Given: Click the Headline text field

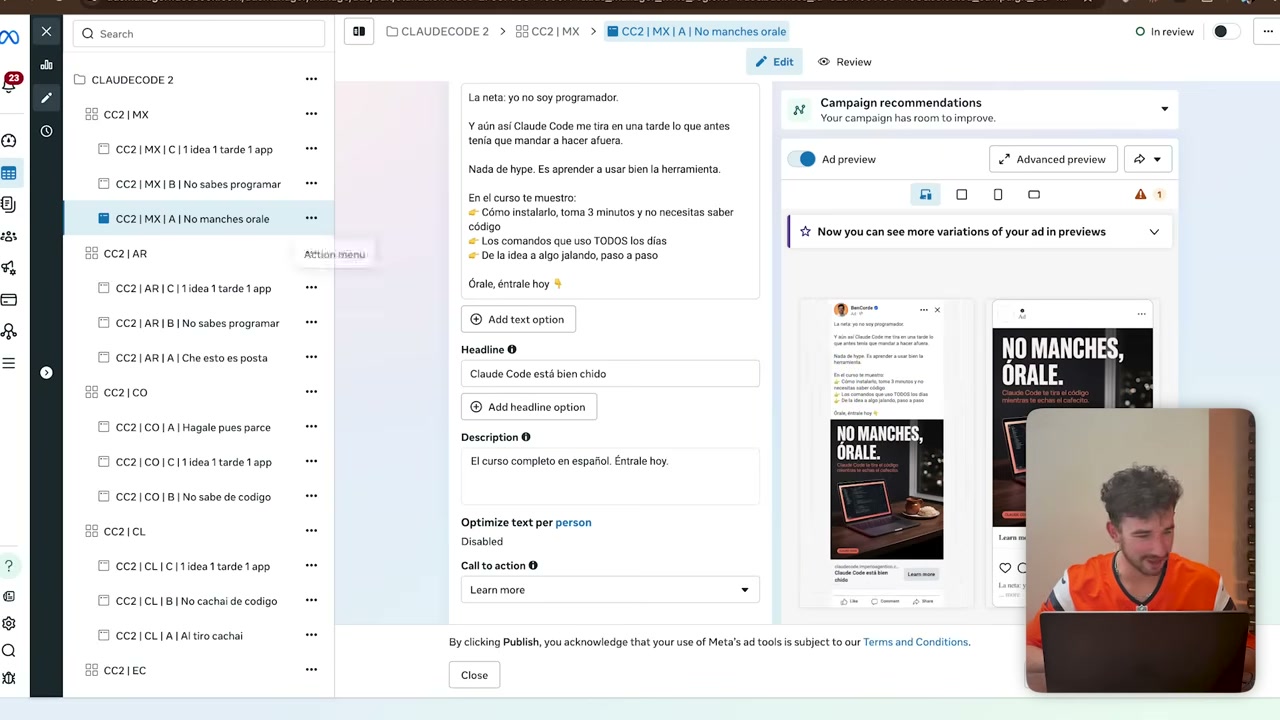Looking at the screenshot, I should [x=610, y=374].
